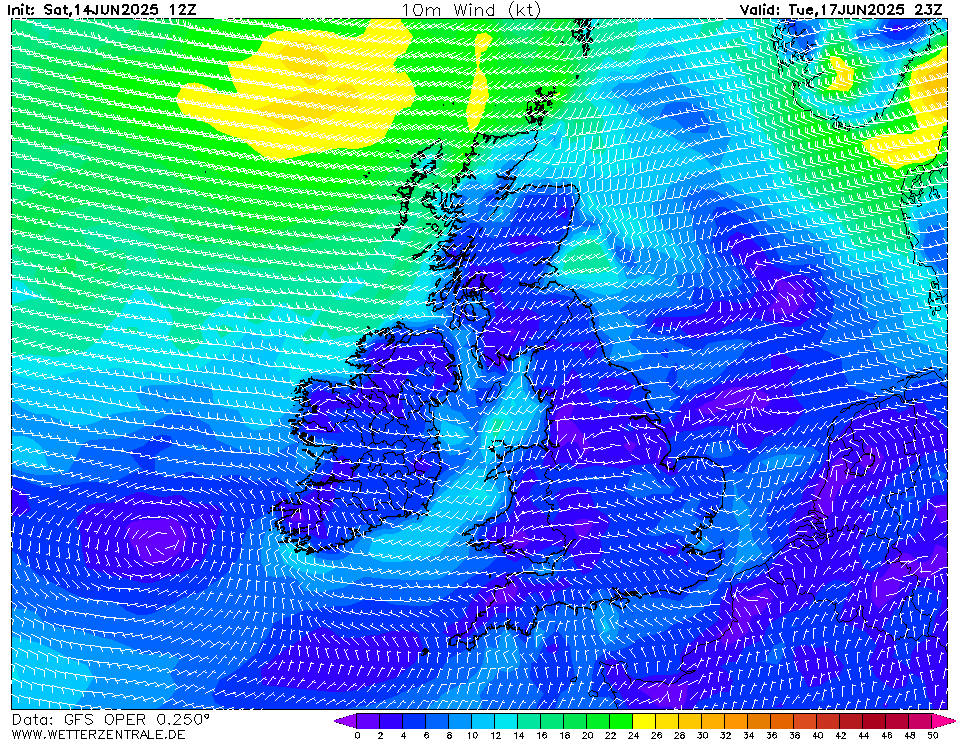
Task: Click the legend value label '10'
Action: pyautogui.click(x=472, y=735)
